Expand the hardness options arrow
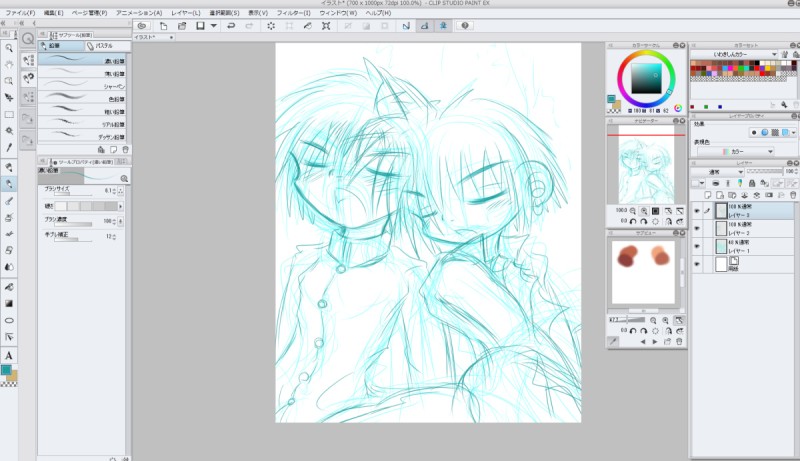The height and width of the screenshot is (461, 800). 120,206
